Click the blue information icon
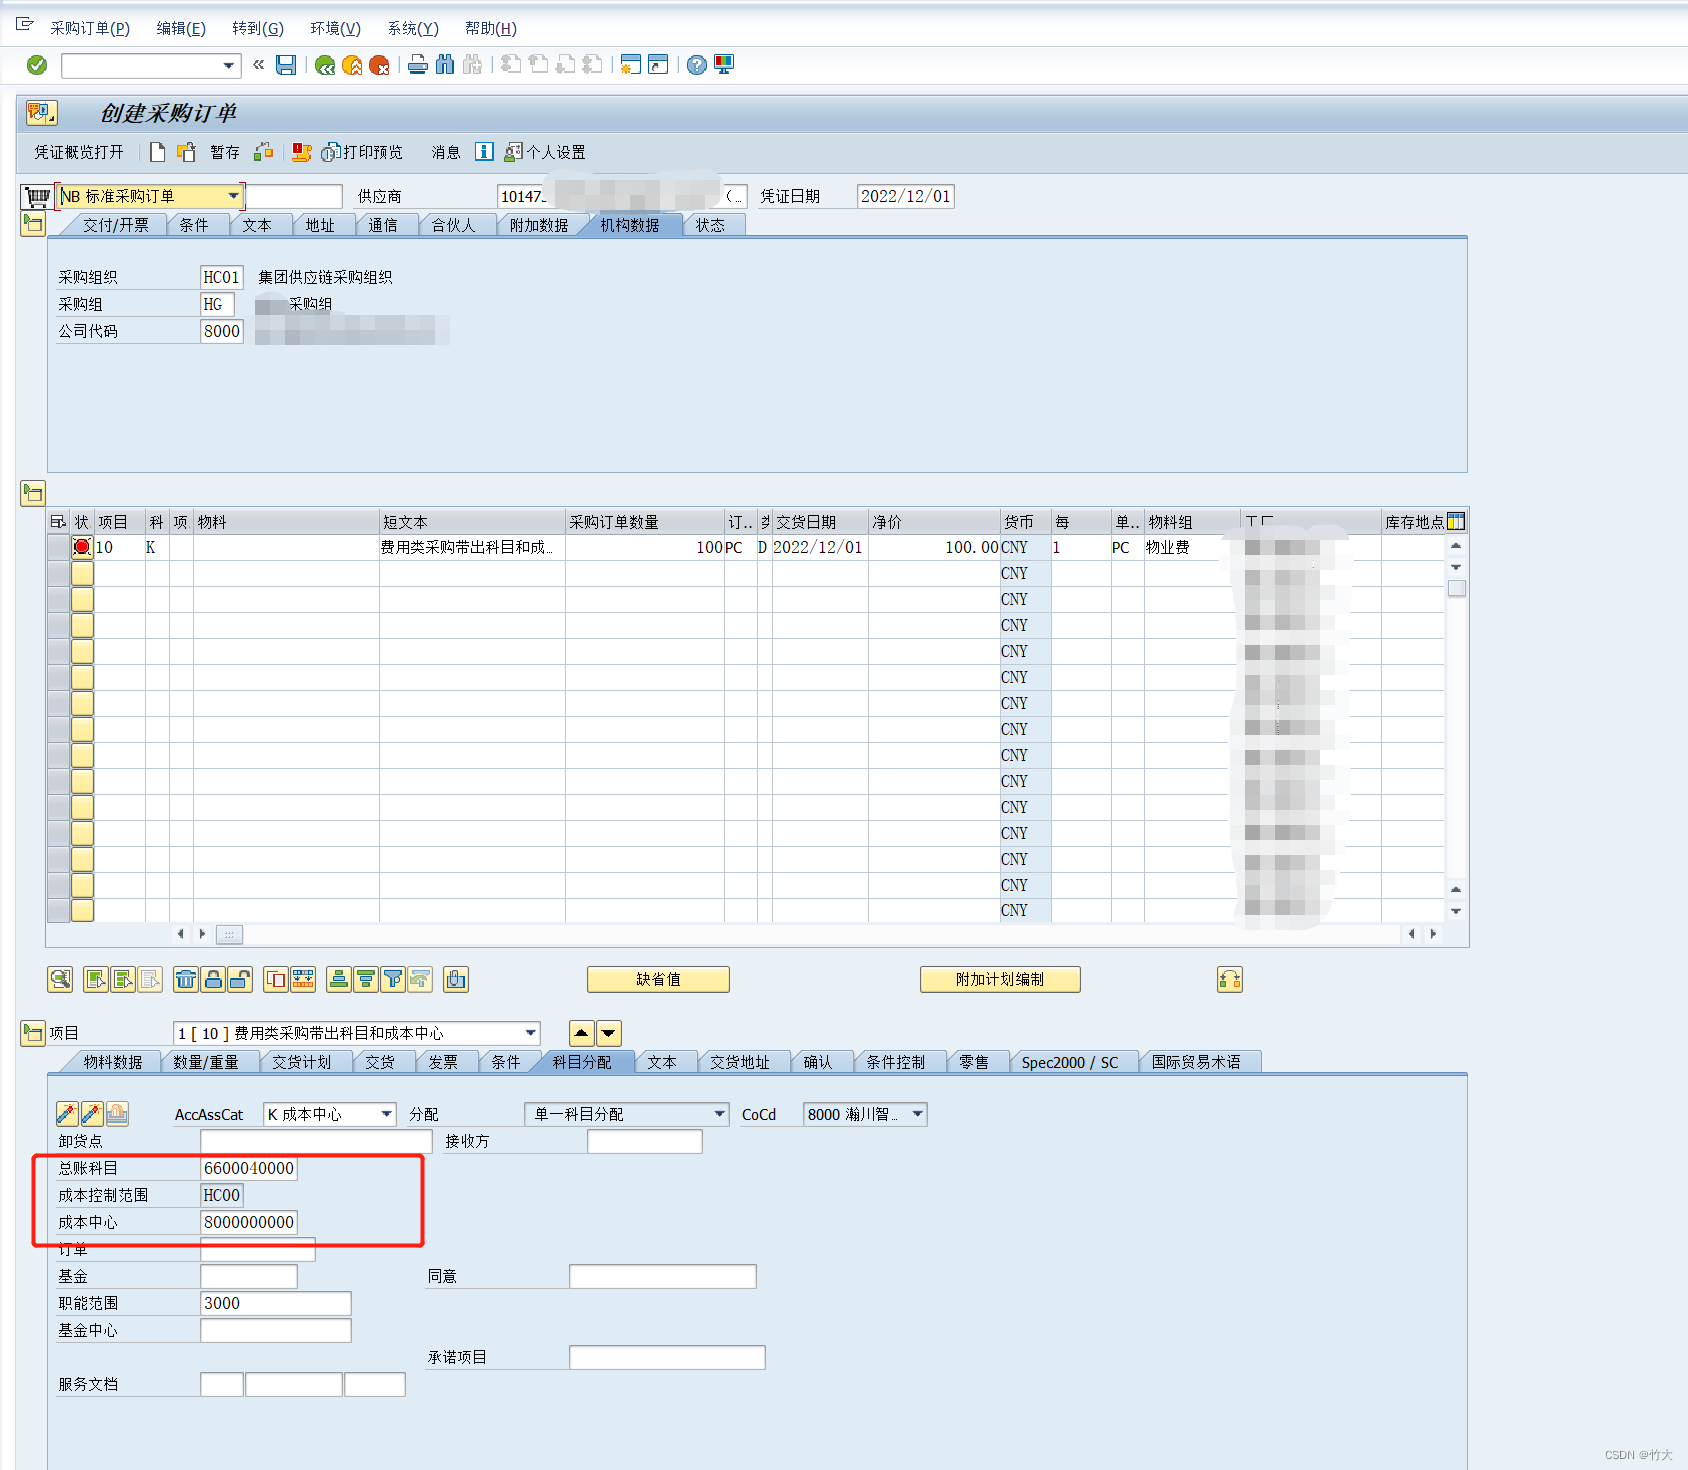Image resolution: width=1688 pixels, height=1470 pixels. (x=484, y=152)
